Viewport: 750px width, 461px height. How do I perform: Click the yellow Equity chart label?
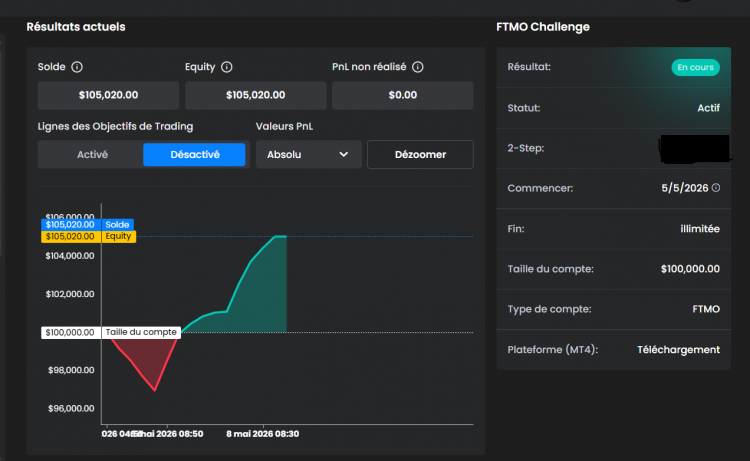click(118, 236)
